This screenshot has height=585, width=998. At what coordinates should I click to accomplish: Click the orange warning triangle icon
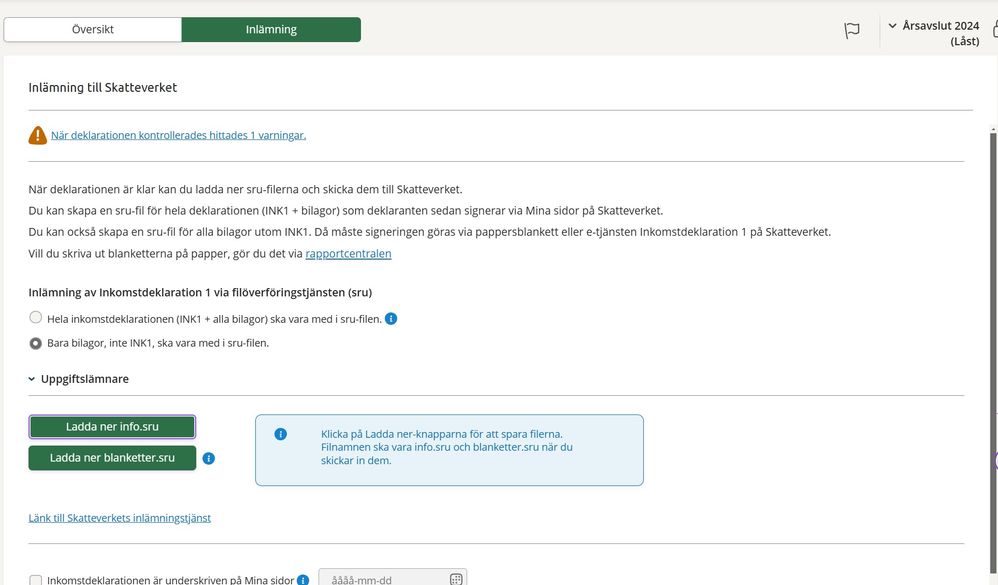(38, 135)
